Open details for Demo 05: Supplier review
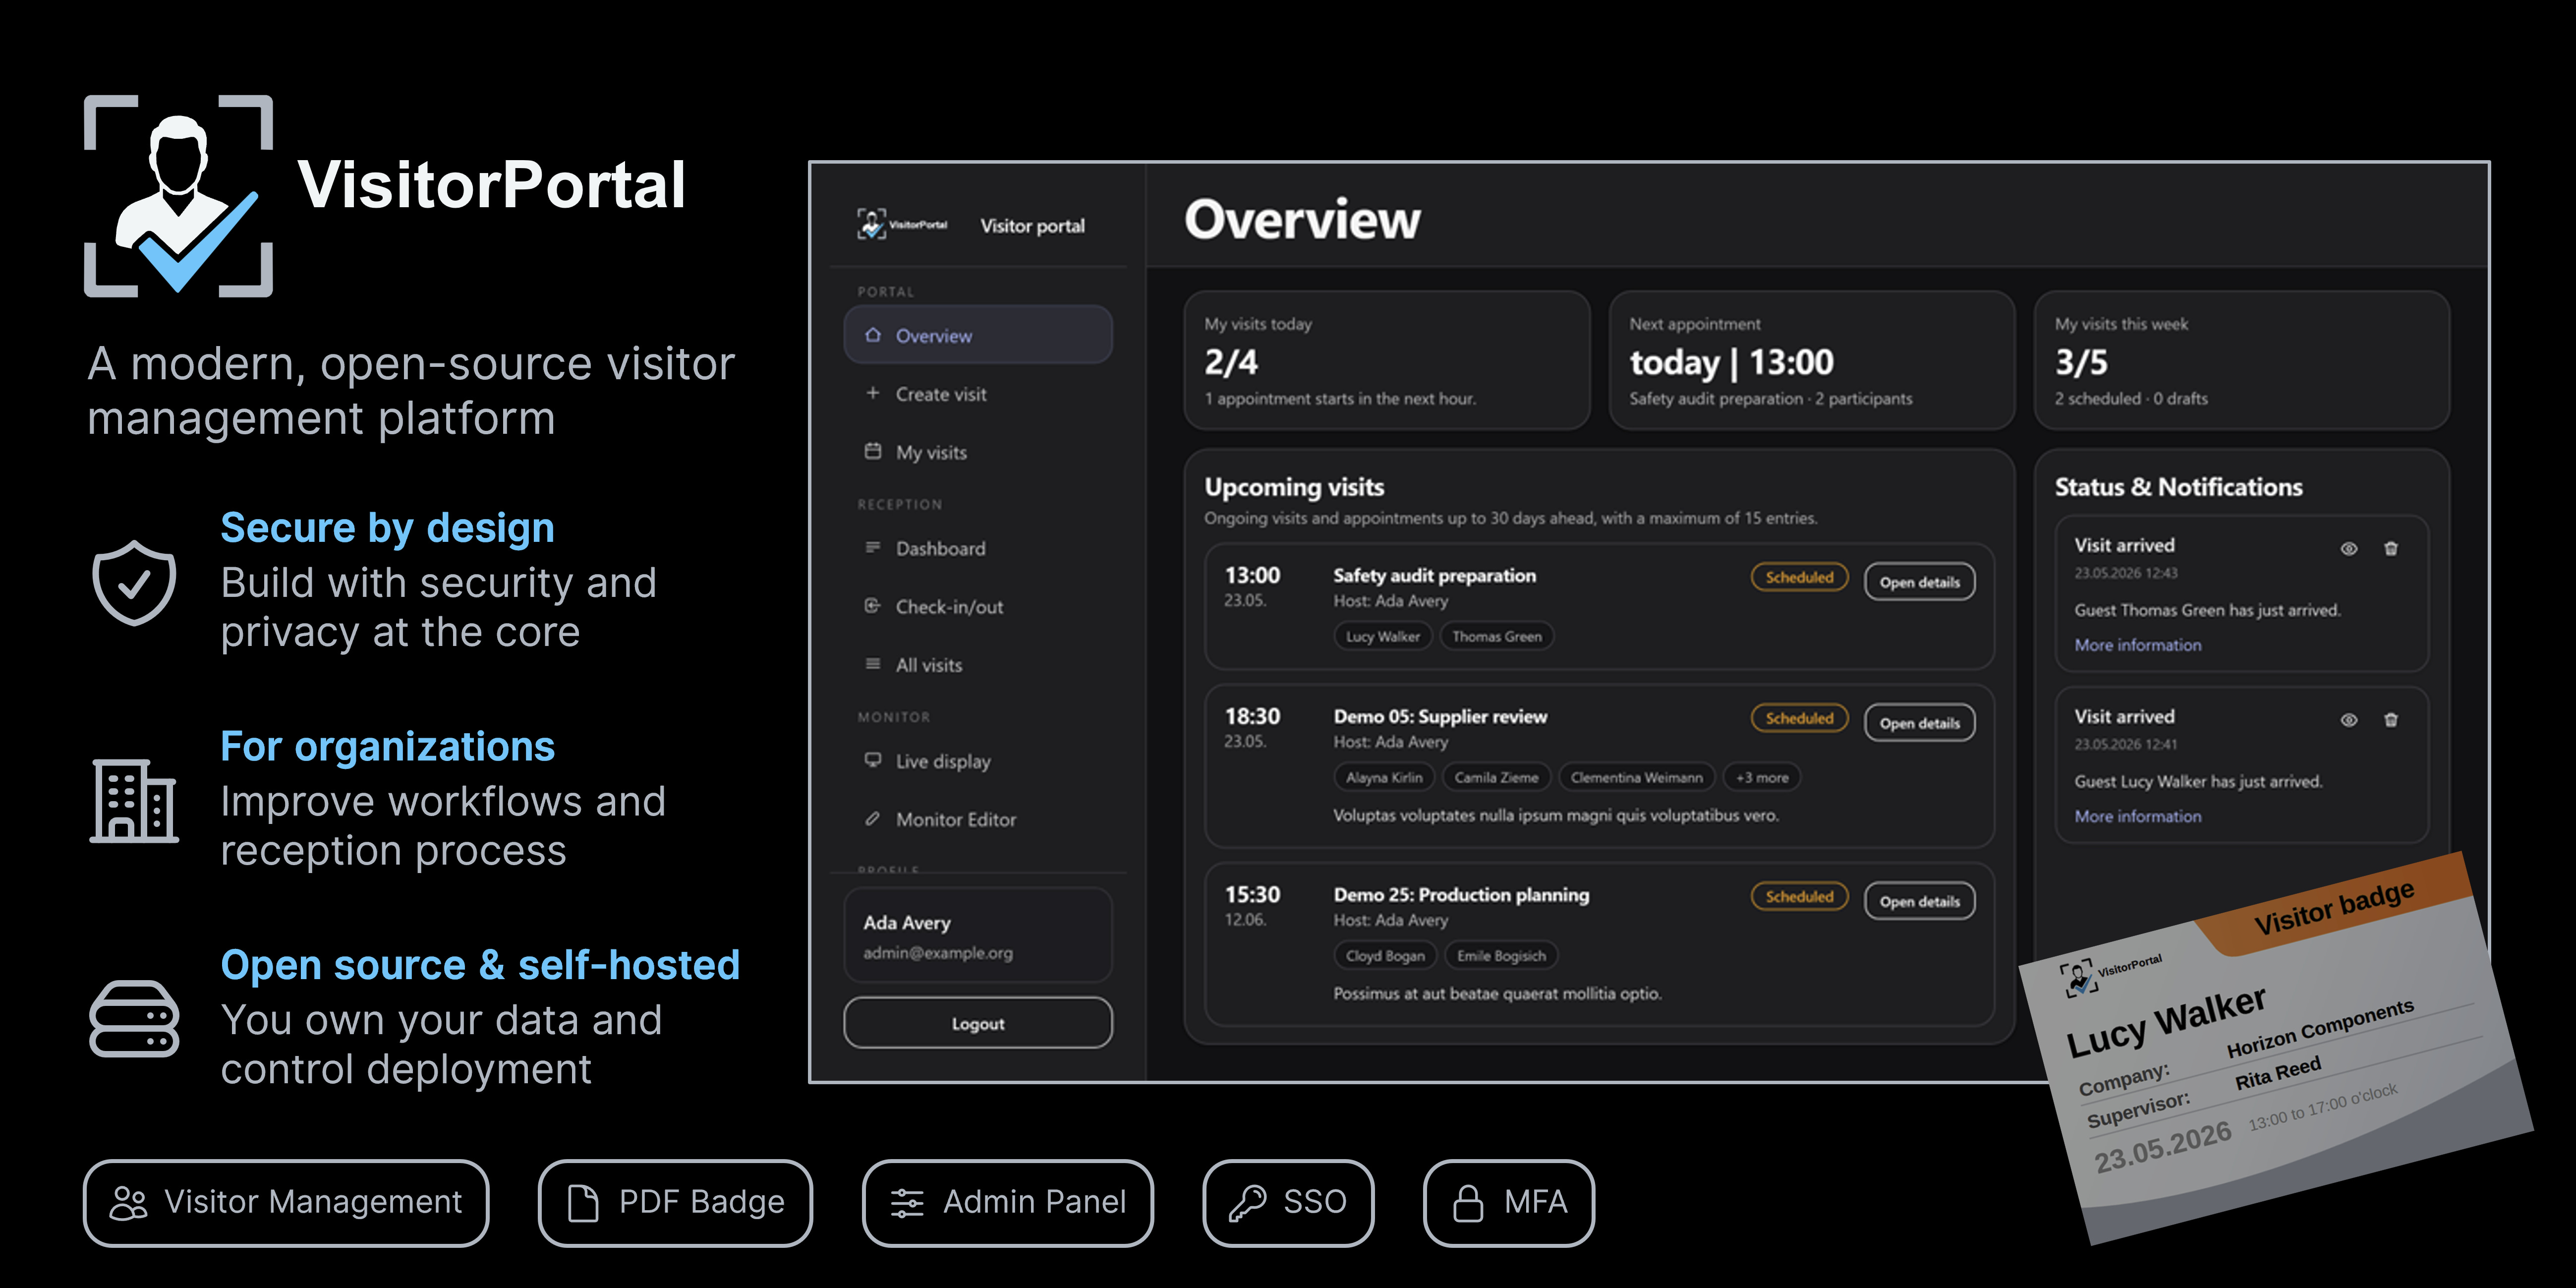This screenshot has width=2576, height=1288. coord(1919,723)
